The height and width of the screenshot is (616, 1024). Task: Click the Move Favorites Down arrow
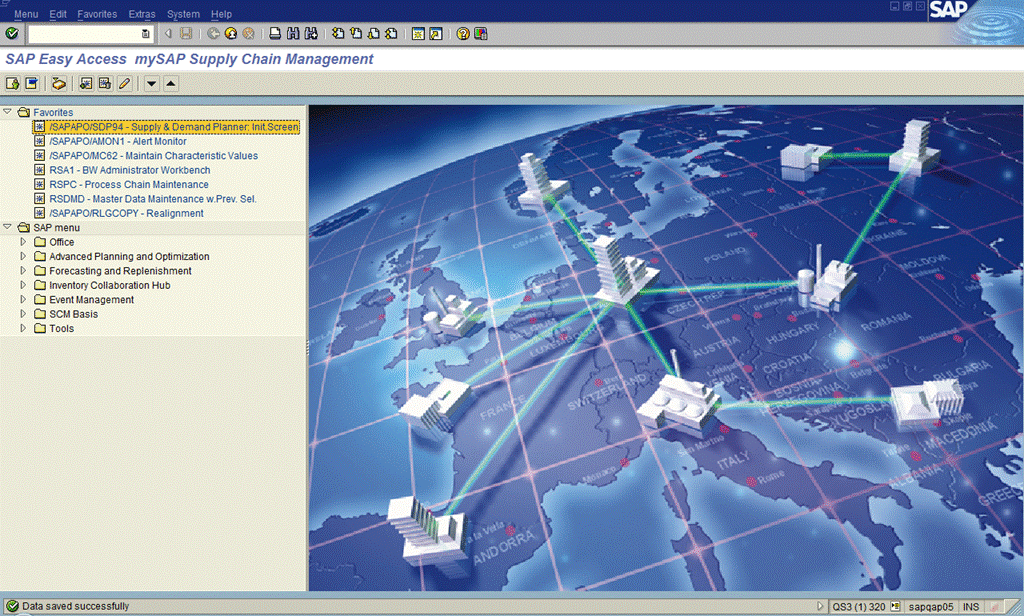(152, 84)
